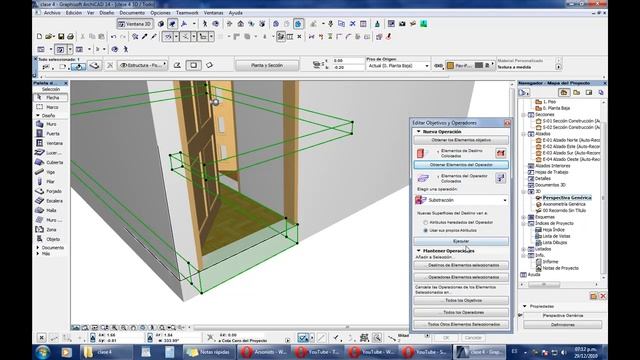Open the Actual (0. Planta Baja) dropdown
This screenshot has width=640, height=360.
click(398, 66)
